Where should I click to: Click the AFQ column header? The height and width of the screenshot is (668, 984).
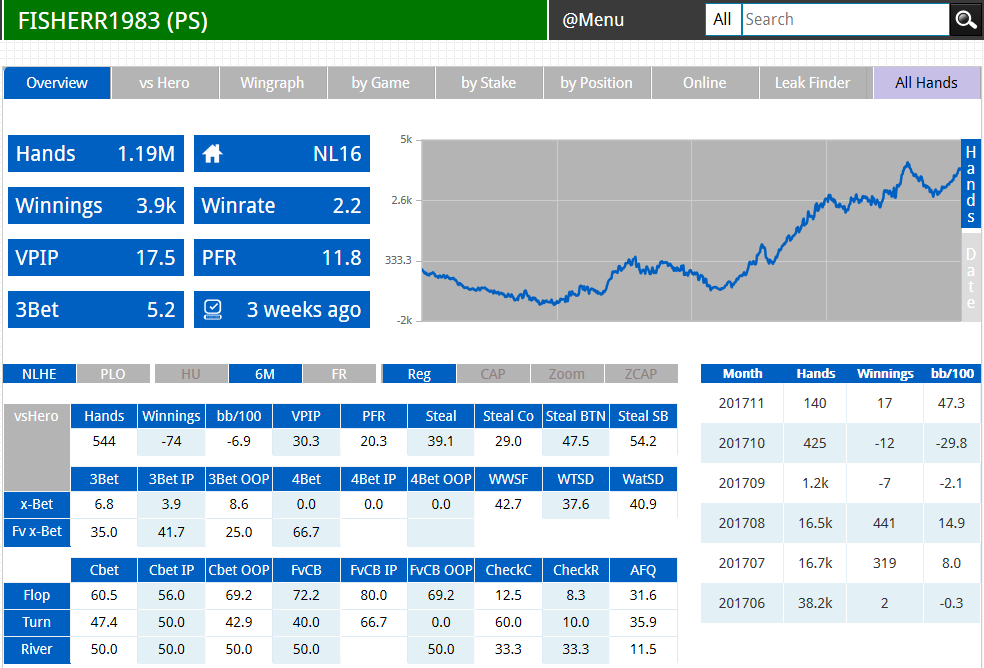coord(643,570)
